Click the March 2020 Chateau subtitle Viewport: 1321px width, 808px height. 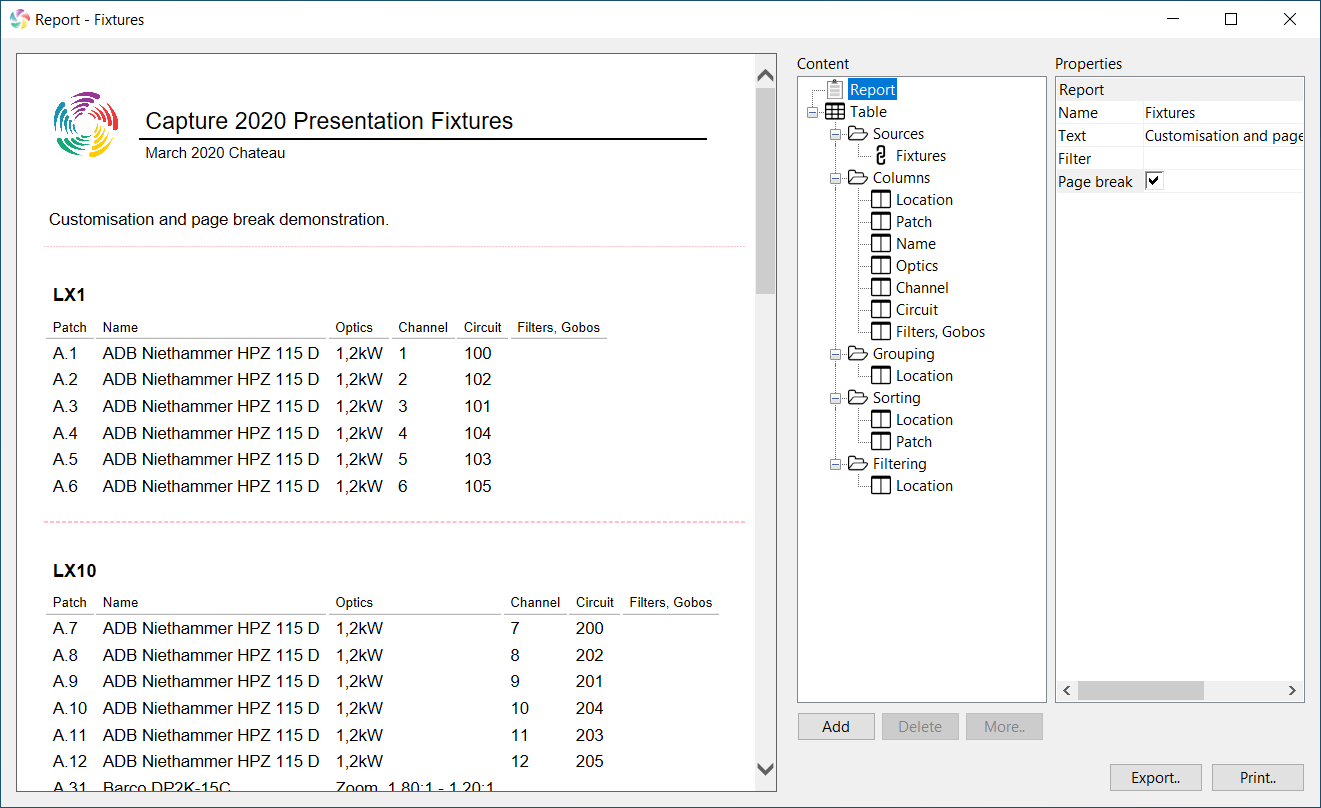coord(215,153)
